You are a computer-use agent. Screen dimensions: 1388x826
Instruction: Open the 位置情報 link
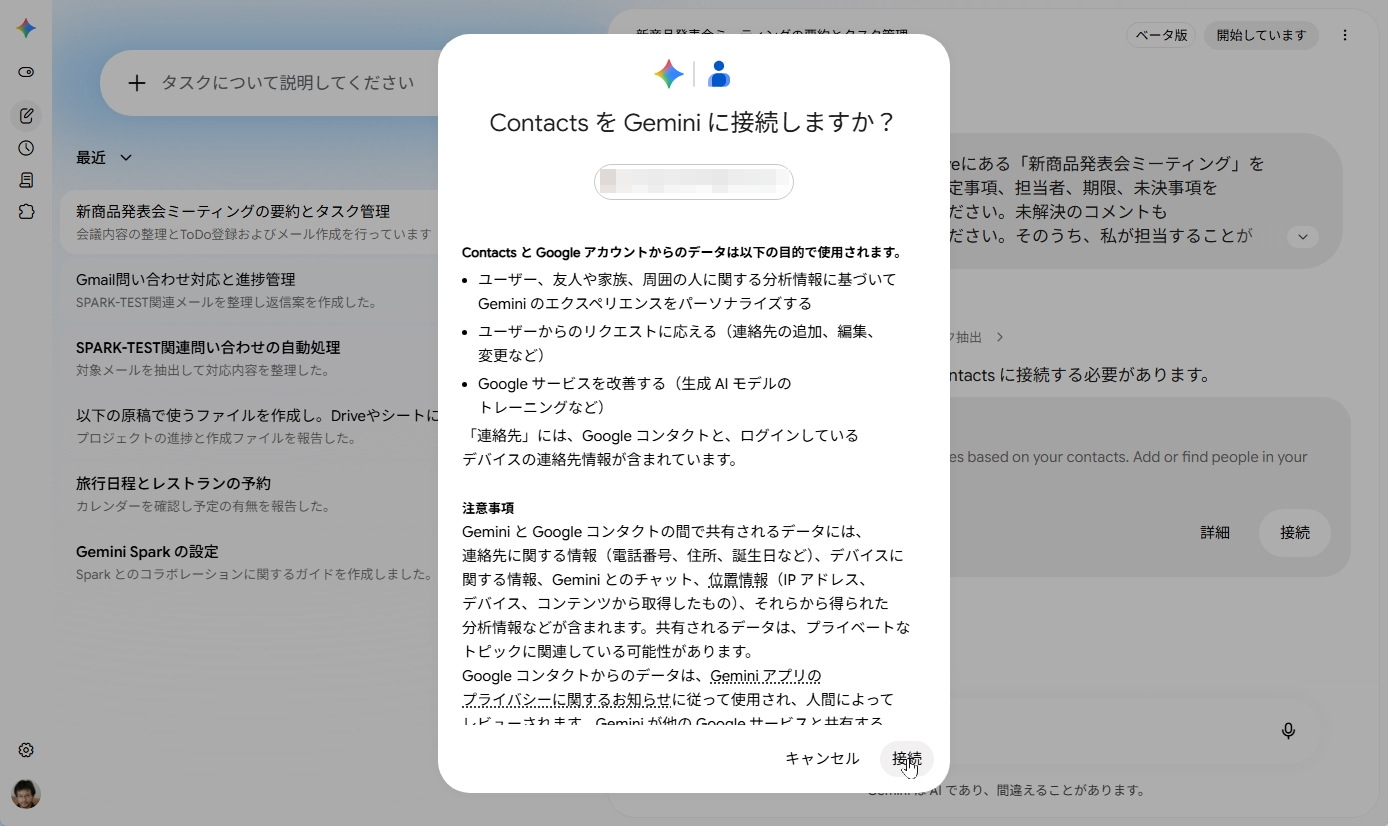pos(738,580)
